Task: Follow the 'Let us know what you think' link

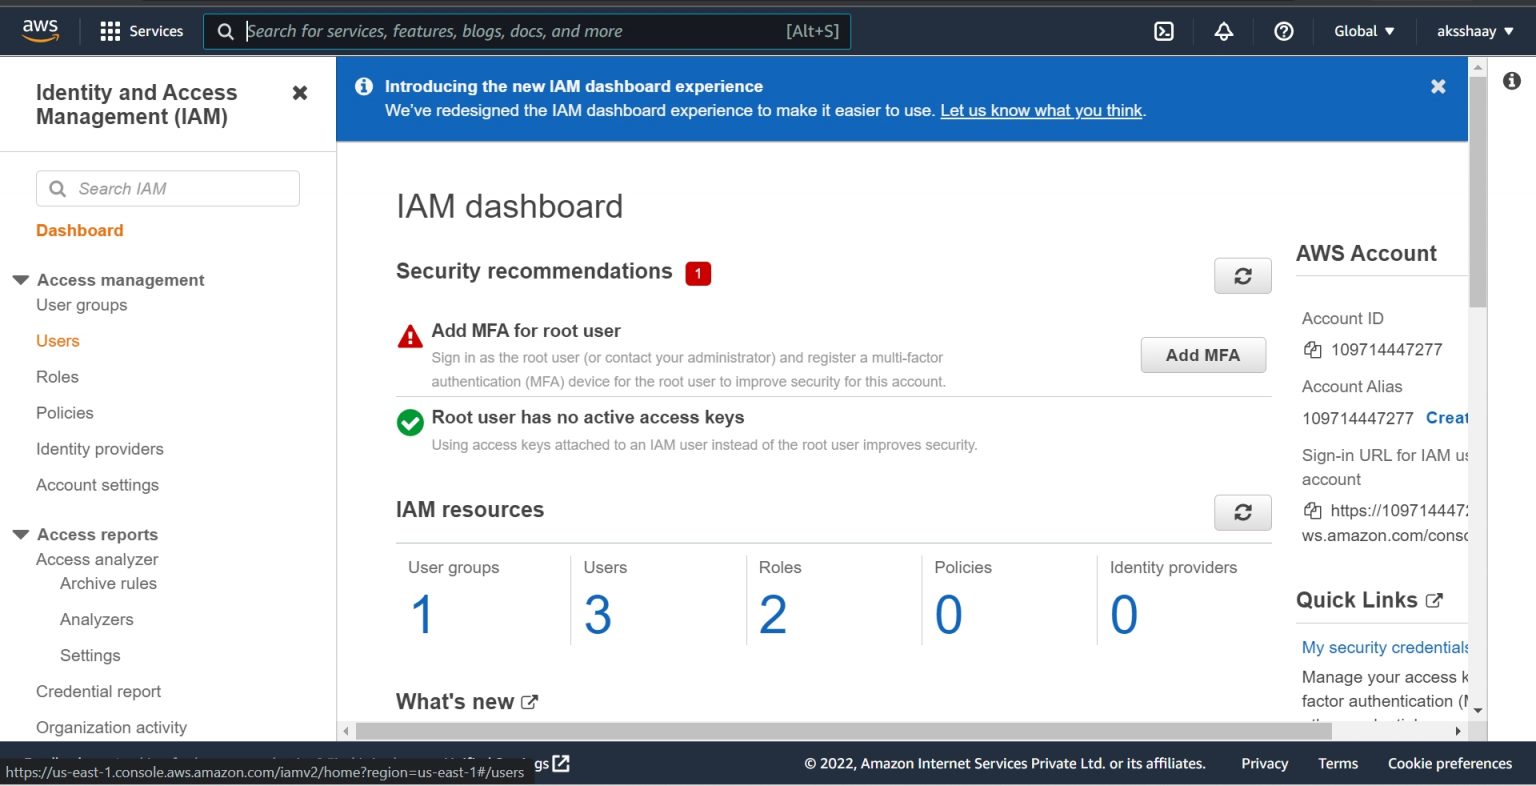Action: pos(1041,110)
